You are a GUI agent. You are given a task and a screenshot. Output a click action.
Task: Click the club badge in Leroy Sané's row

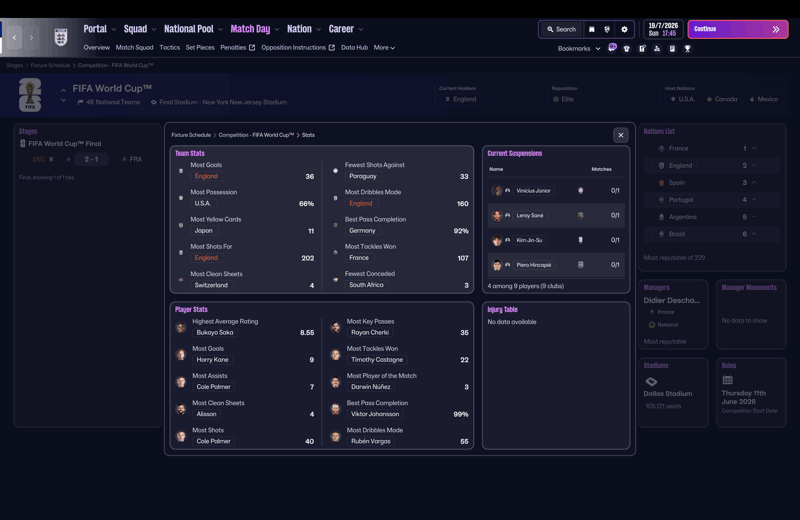coord(580,215)
